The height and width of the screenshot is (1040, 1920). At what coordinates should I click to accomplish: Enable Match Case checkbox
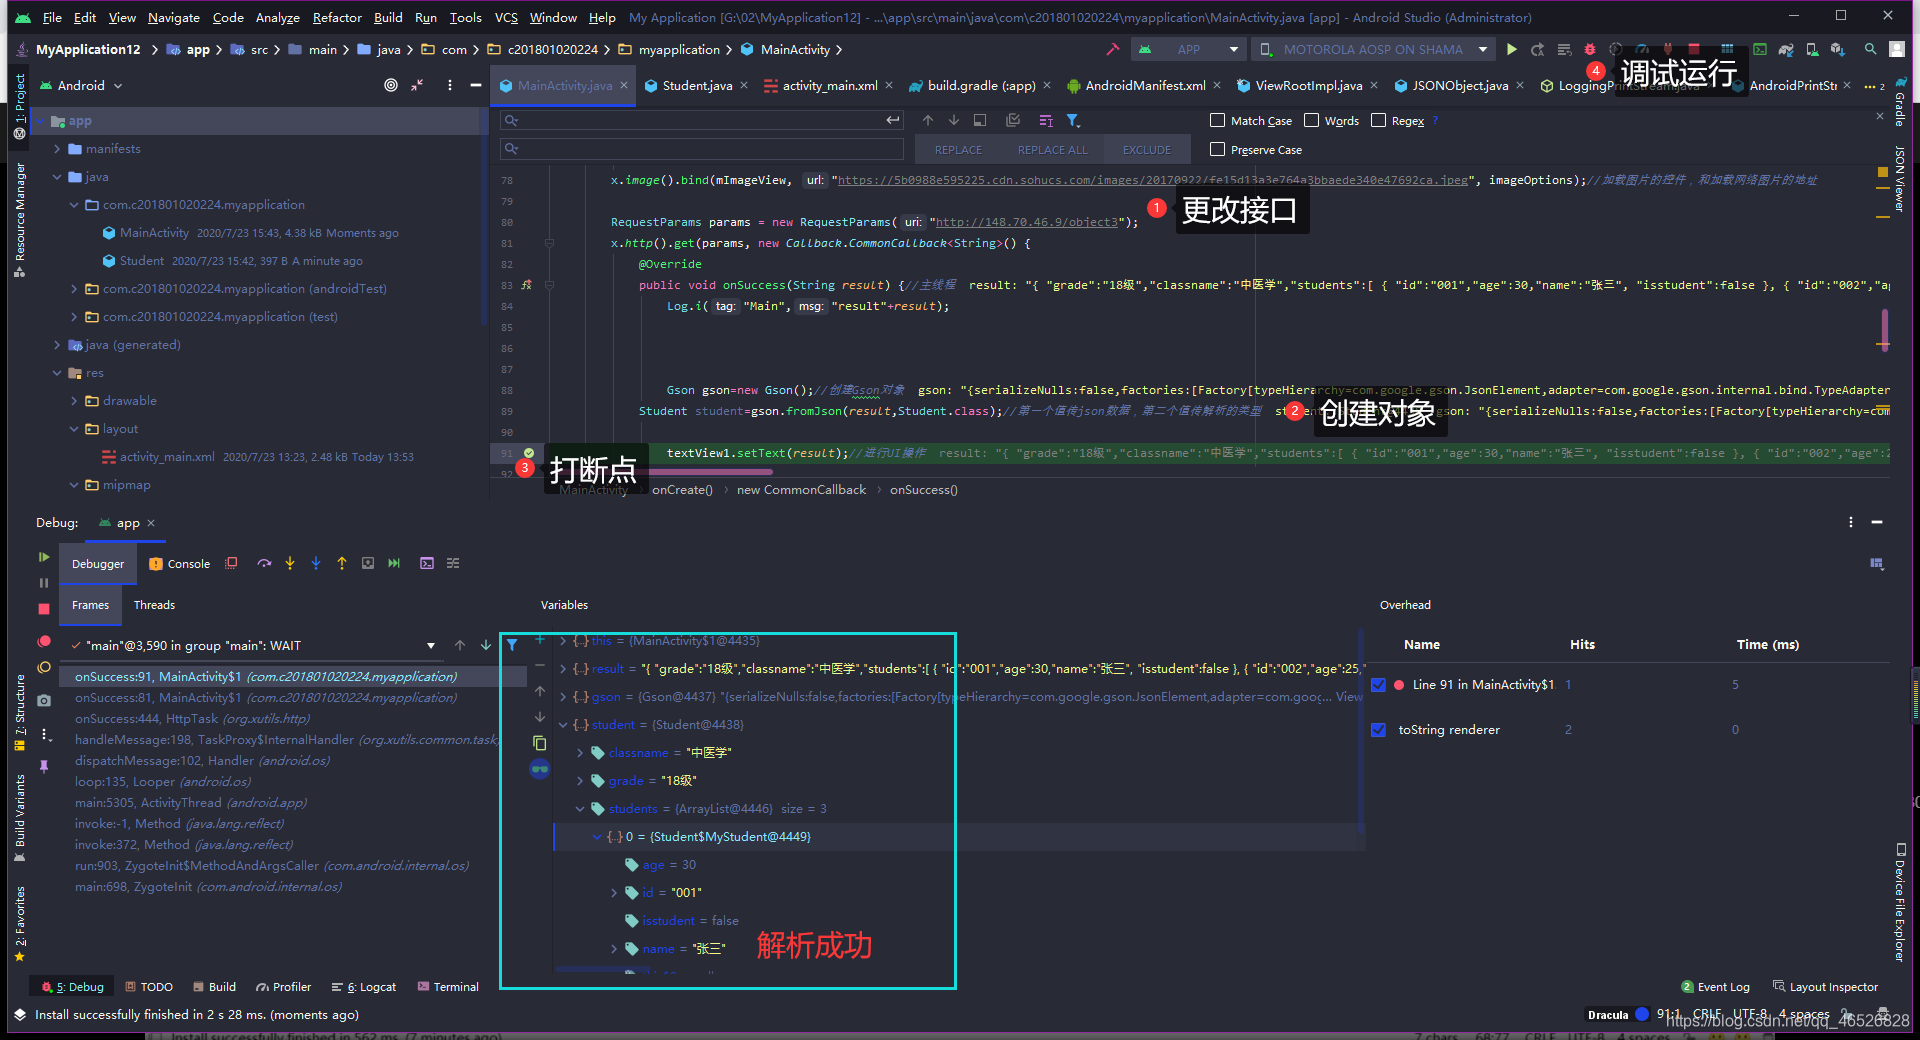click(1218, 120)
